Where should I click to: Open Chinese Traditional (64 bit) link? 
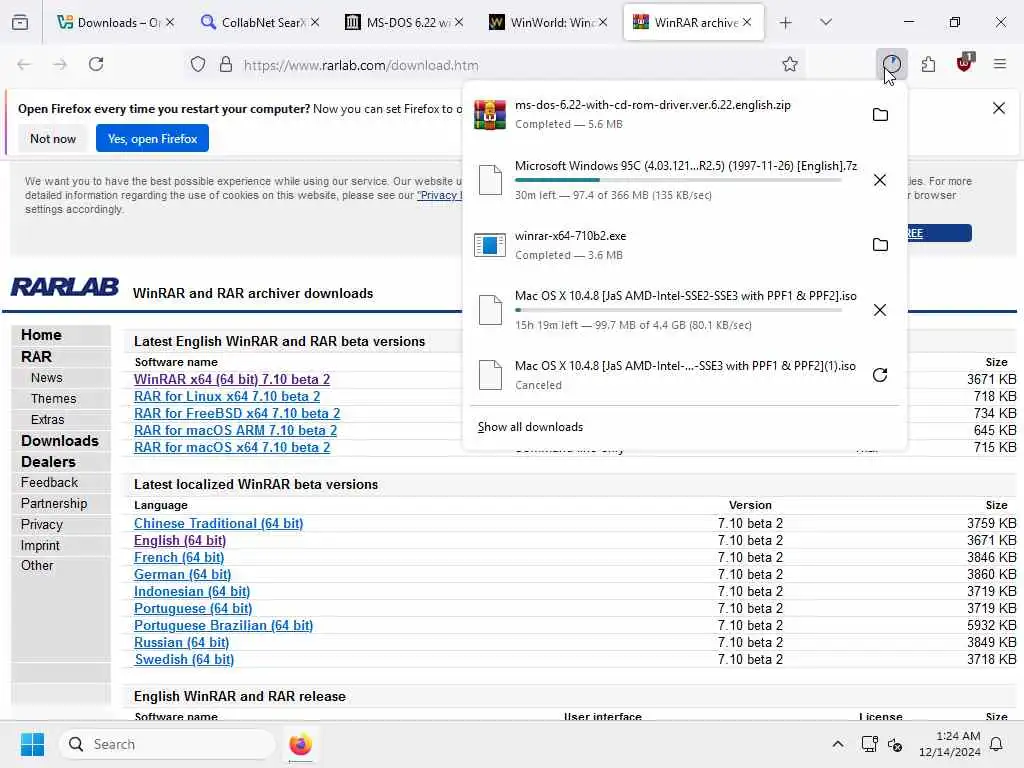[218, 524]
